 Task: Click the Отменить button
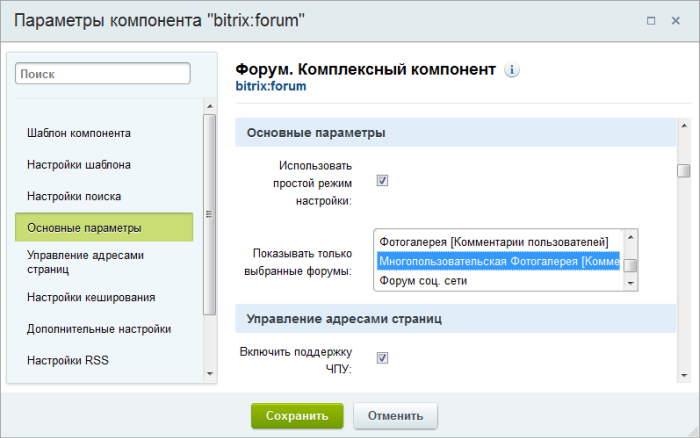(396, 416)
